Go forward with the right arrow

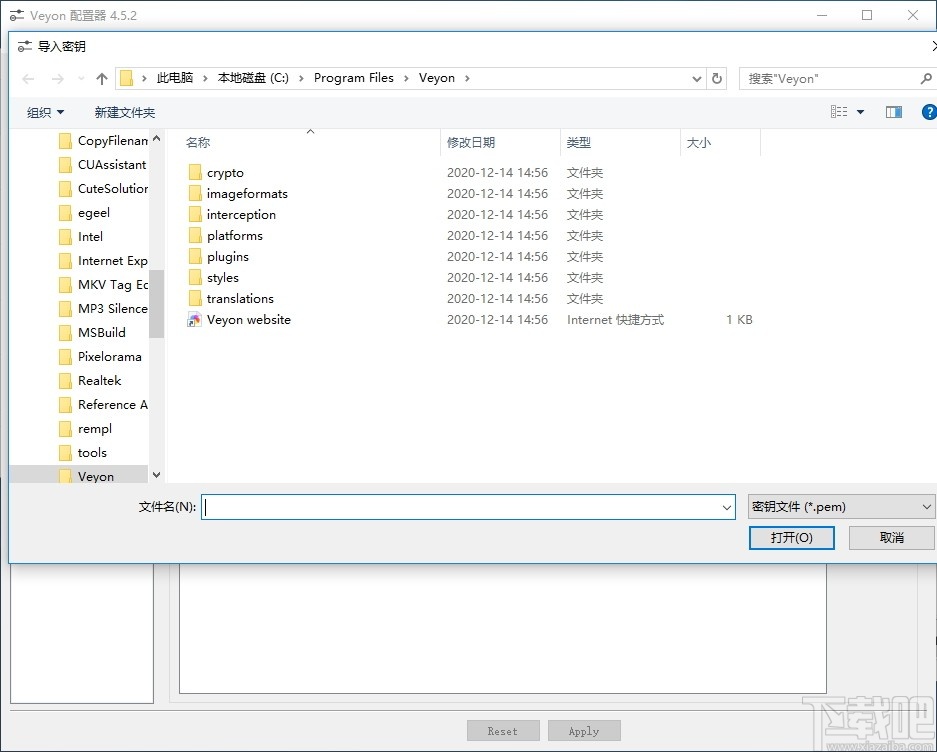[x=57, y=78]
